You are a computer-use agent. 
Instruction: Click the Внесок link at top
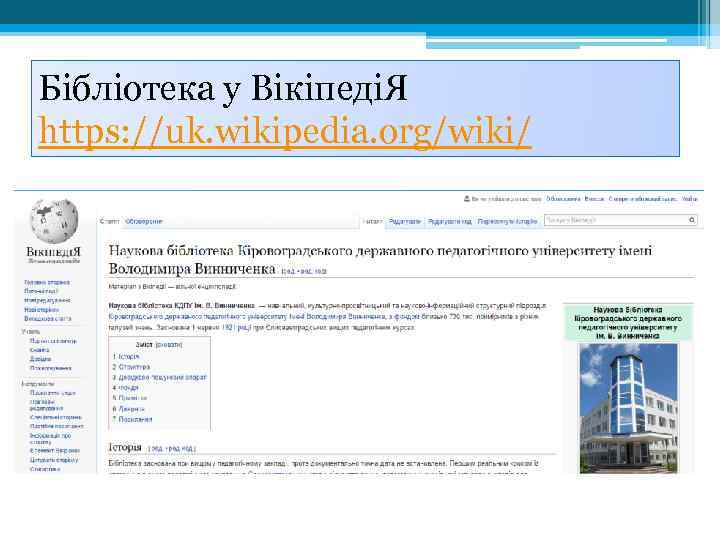594,199
